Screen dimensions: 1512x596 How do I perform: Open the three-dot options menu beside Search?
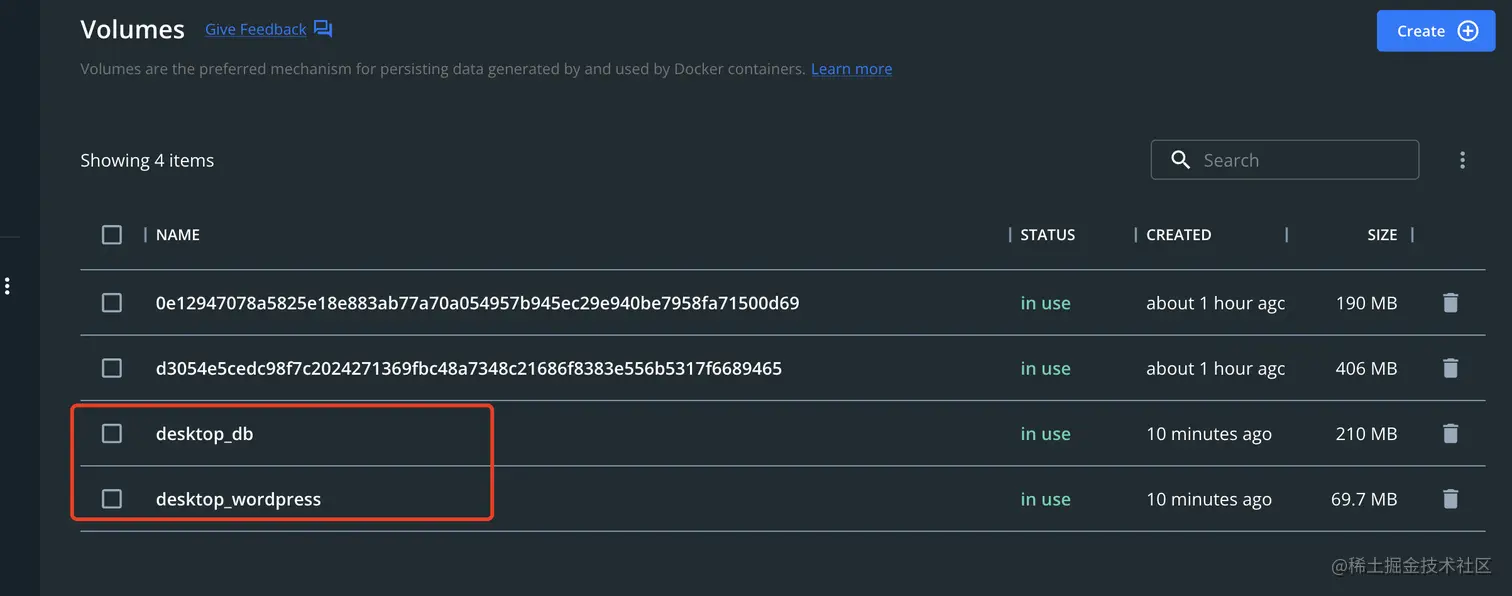(x=1462, y=160)
